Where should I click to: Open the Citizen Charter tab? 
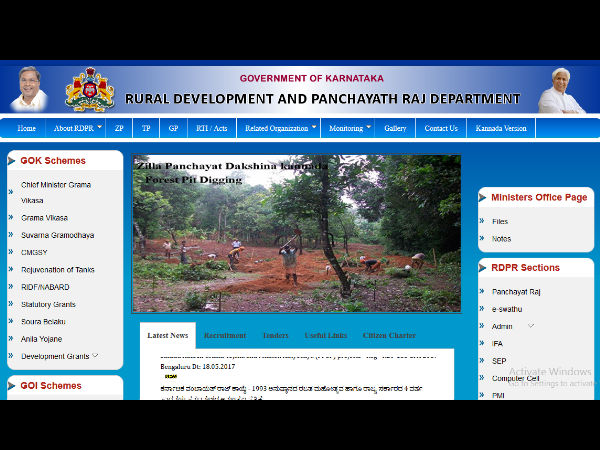(x=389, y=336)
